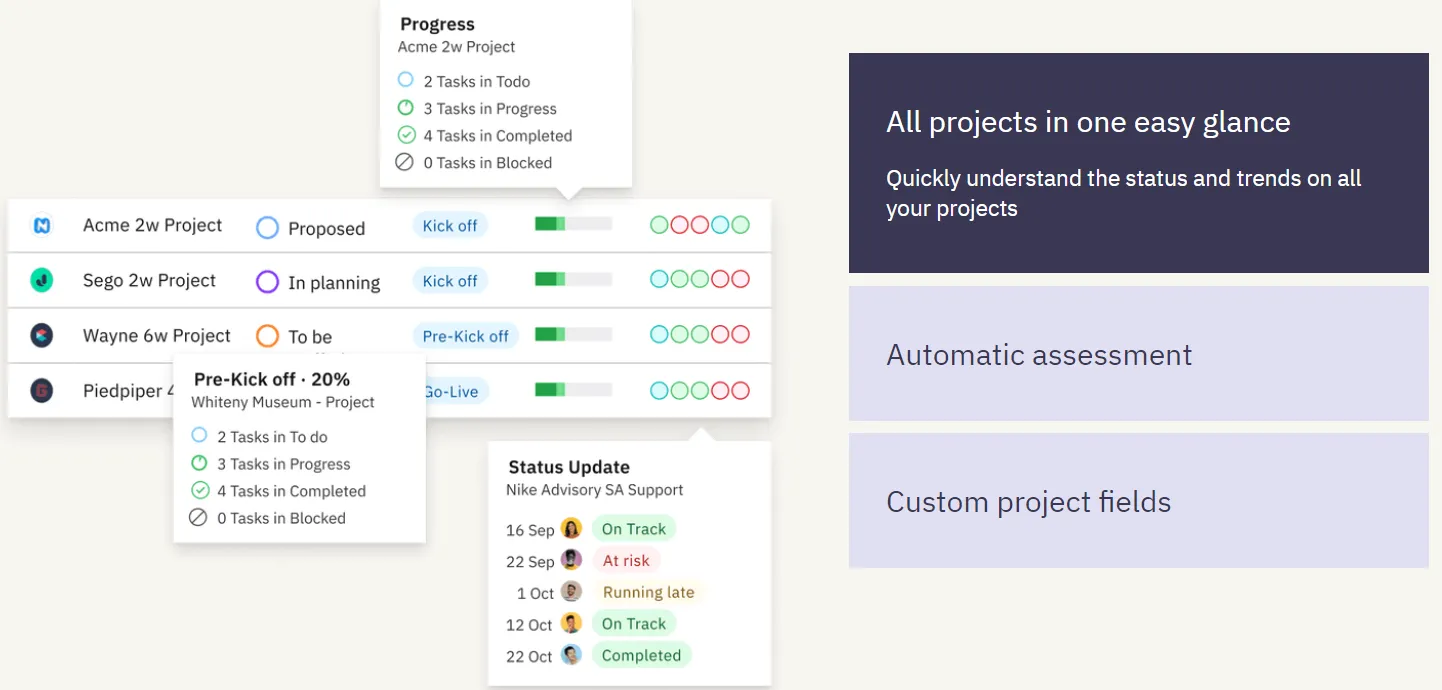Click the last red health circle in Sego row
The height and width of the screenshot is (690, 1442).
coord(742,279)
